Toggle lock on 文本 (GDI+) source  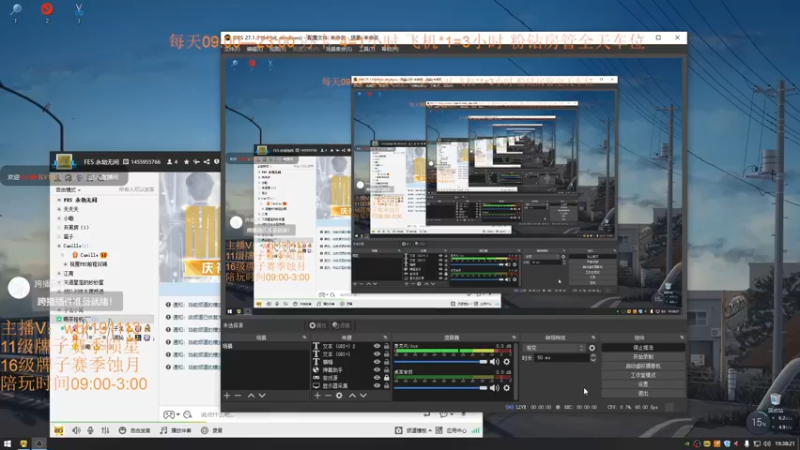386,354
